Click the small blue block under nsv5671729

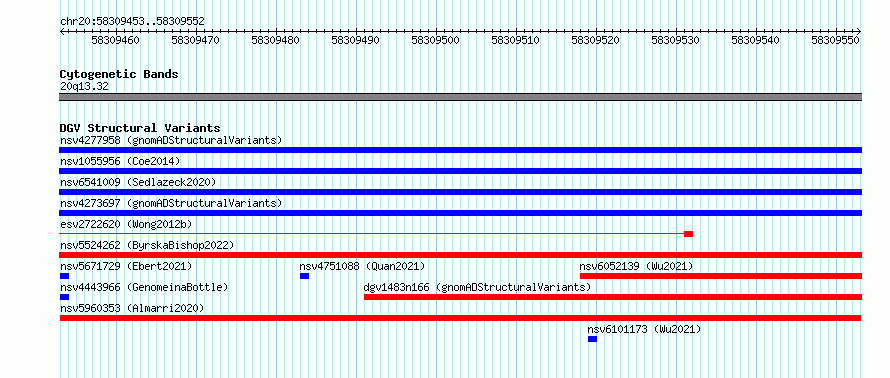(x=64, y=276)
